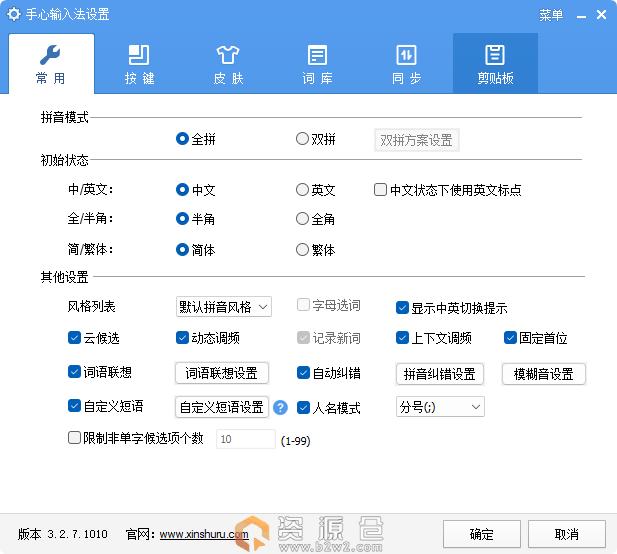Choose the 繁体 radio option
Image resolution: width=617 pixels, height=554 pixels.
tap(302, 250)
